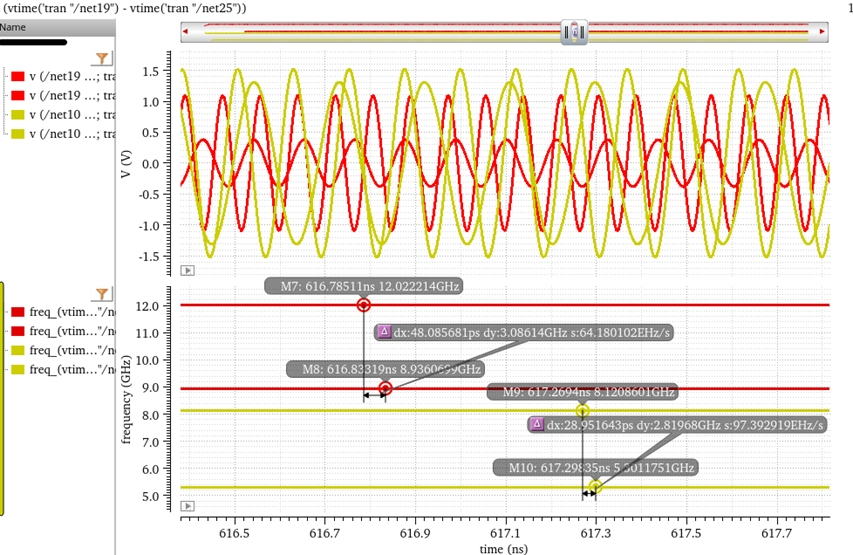Click the M8 marker circle at 9 GHz
Screen dimensions: 853x555
385,389
